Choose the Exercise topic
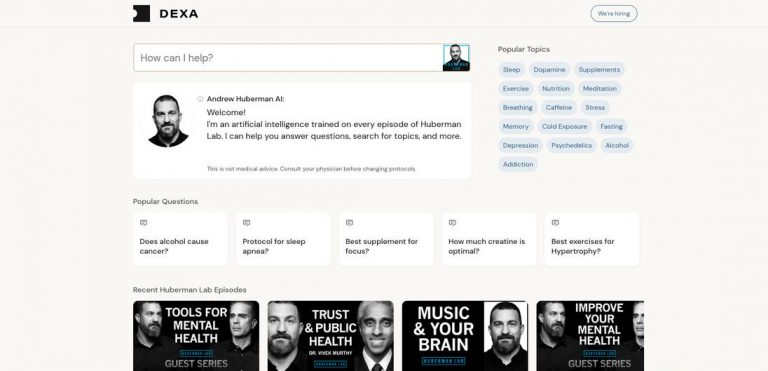Viewport: 768px width, 371px height. pyautogui.click(x=516, y=89)
